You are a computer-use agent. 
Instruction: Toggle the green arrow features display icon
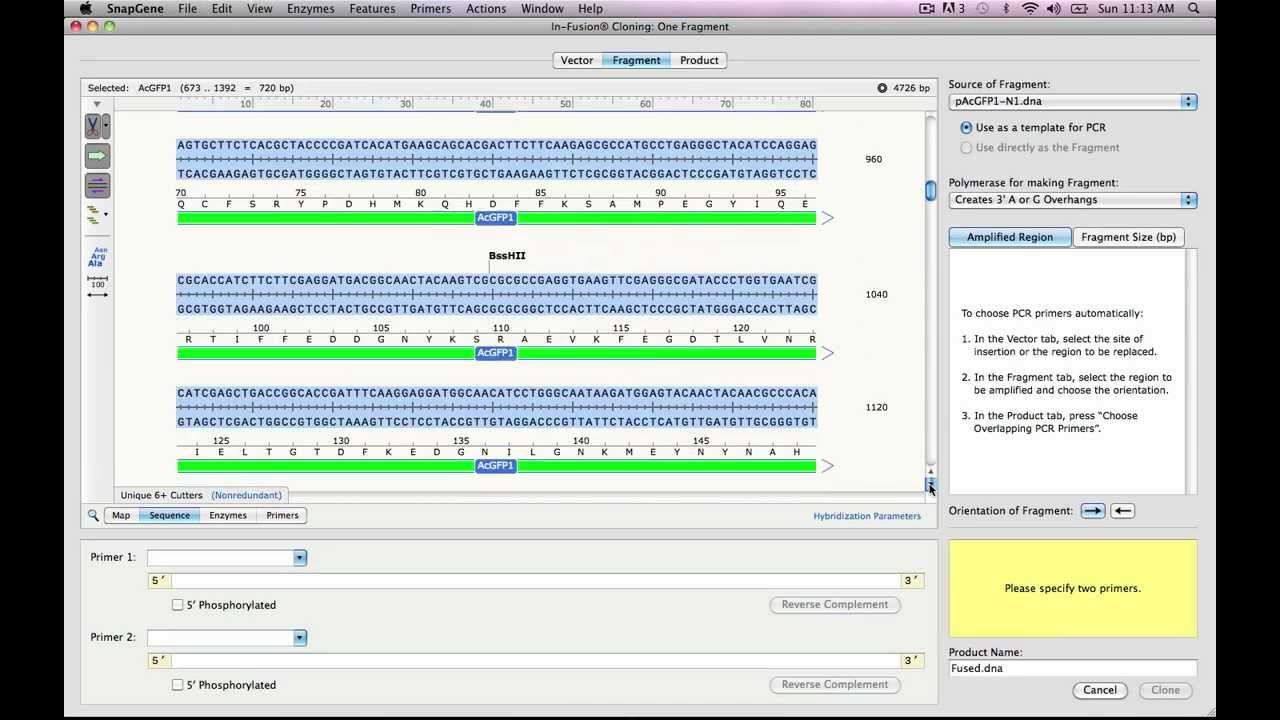[97, 156]
